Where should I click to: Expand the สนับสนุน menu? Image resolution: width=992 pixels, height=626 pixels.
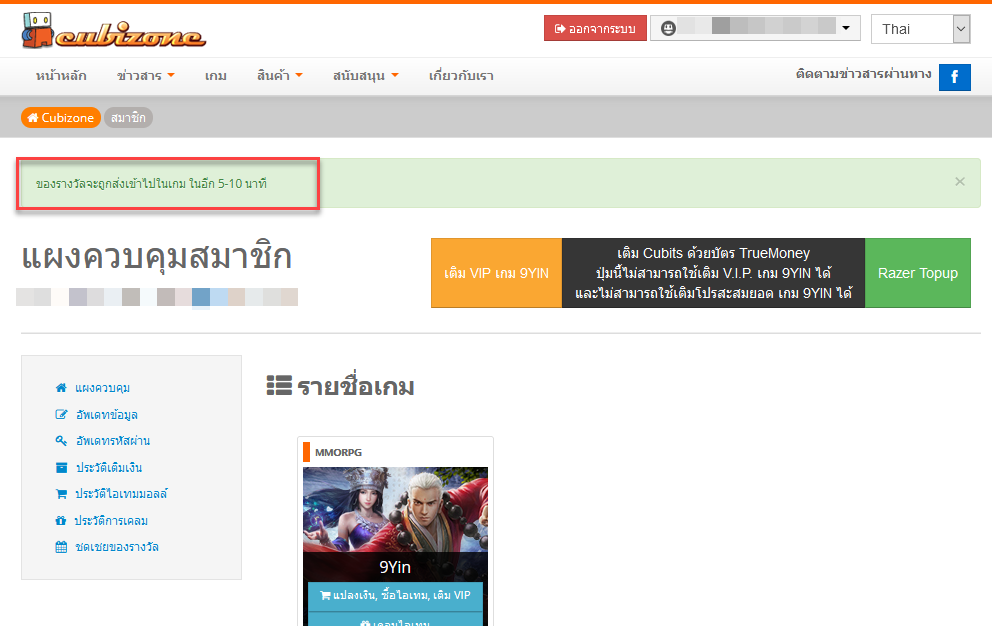point(366,76)
